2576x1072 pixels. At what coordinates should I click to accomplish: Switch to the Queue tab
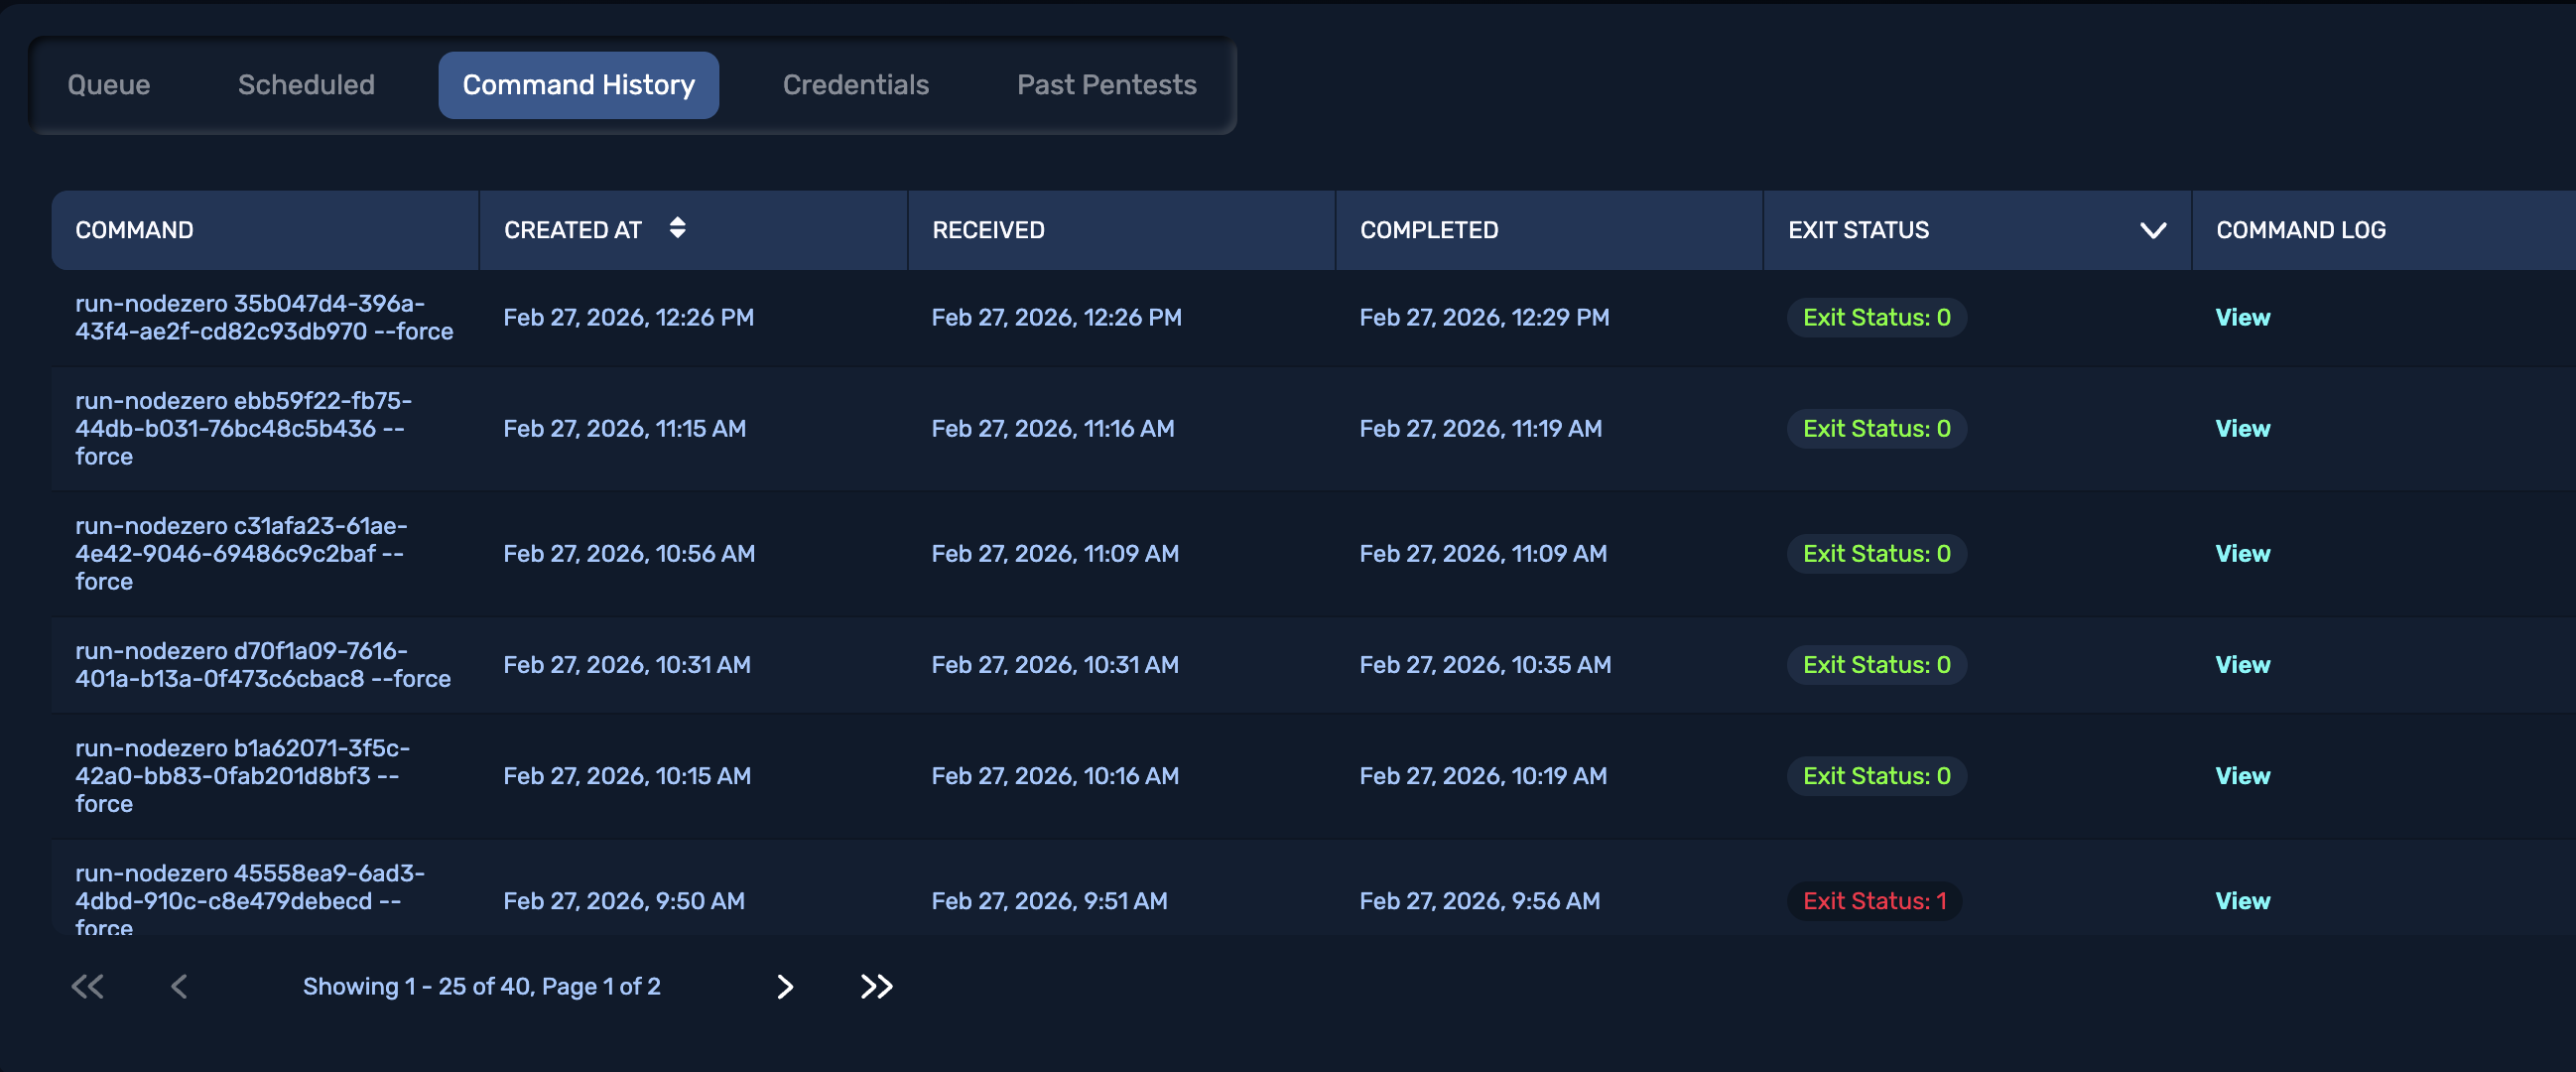pyautogui.click(x=109, y=85)
